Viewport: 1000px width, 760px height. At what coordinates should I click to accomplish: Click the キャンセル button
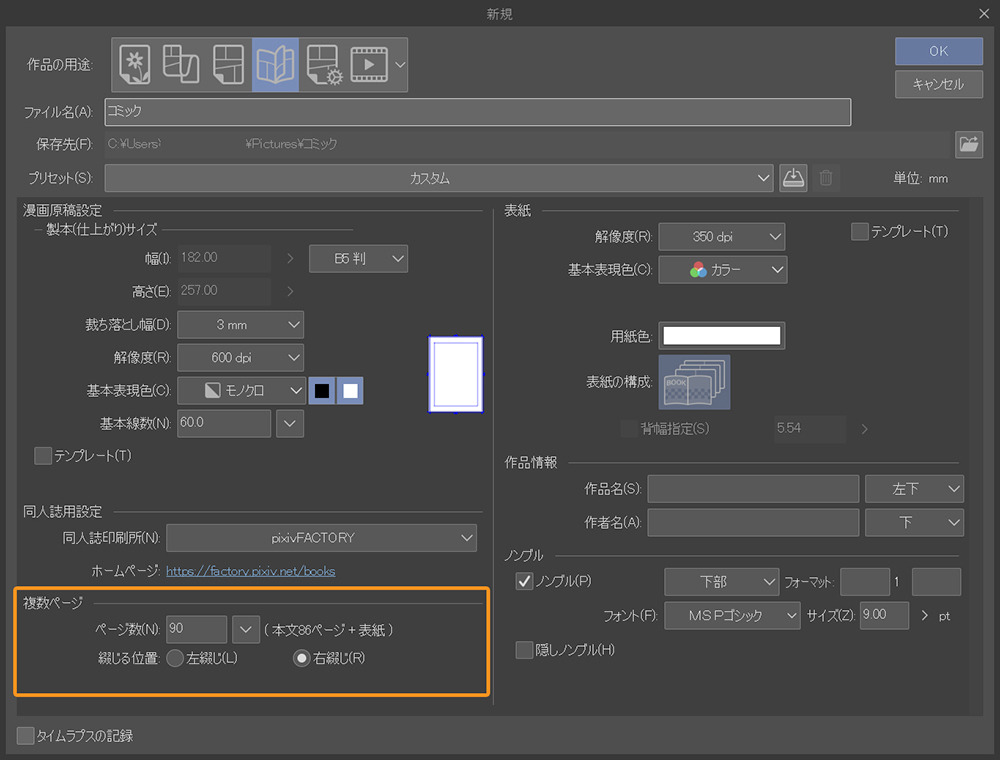[938, 84]
